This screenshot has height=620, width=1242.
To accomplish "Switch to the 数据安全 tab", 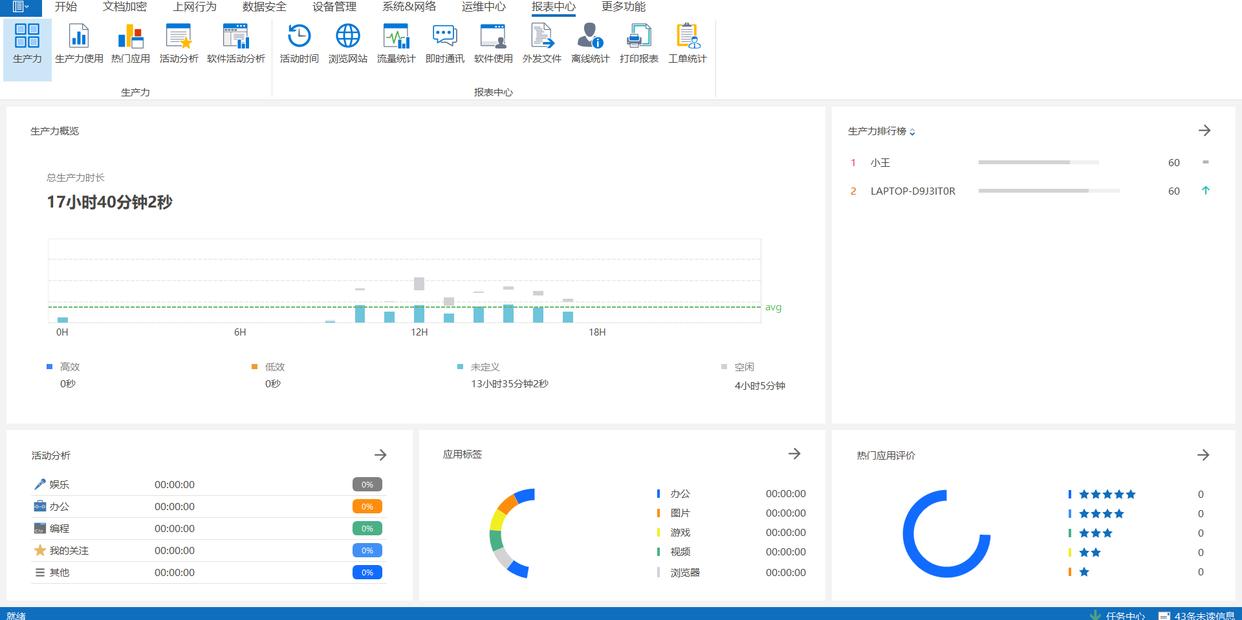I will click(x=264, y=7).
